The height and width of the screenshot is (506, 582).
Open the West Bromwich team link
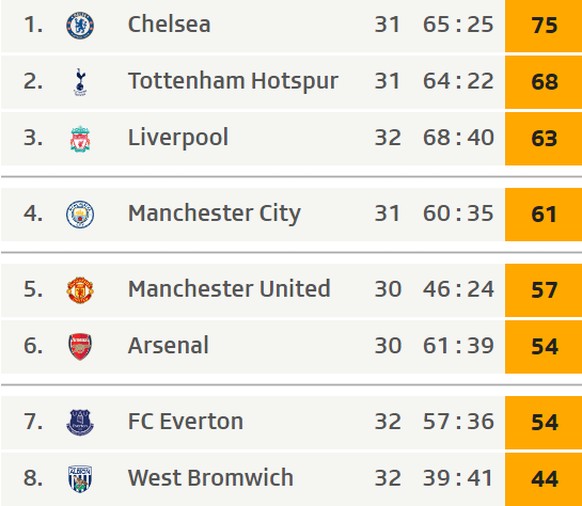point(210,478)
